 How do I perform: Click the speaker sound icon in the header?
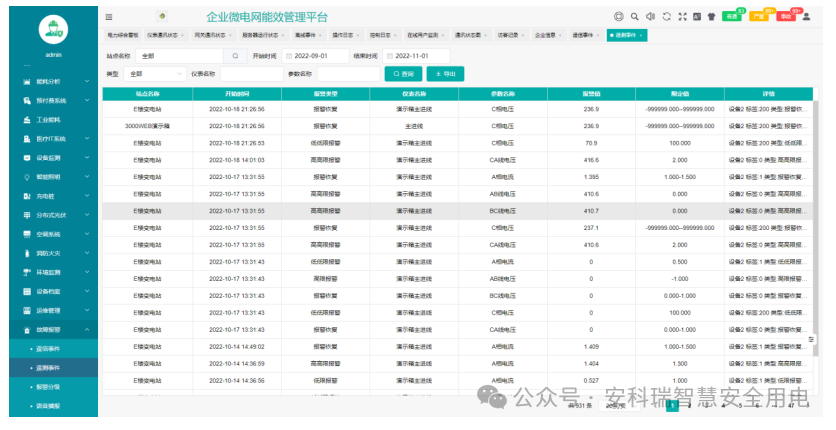(650, 17)
